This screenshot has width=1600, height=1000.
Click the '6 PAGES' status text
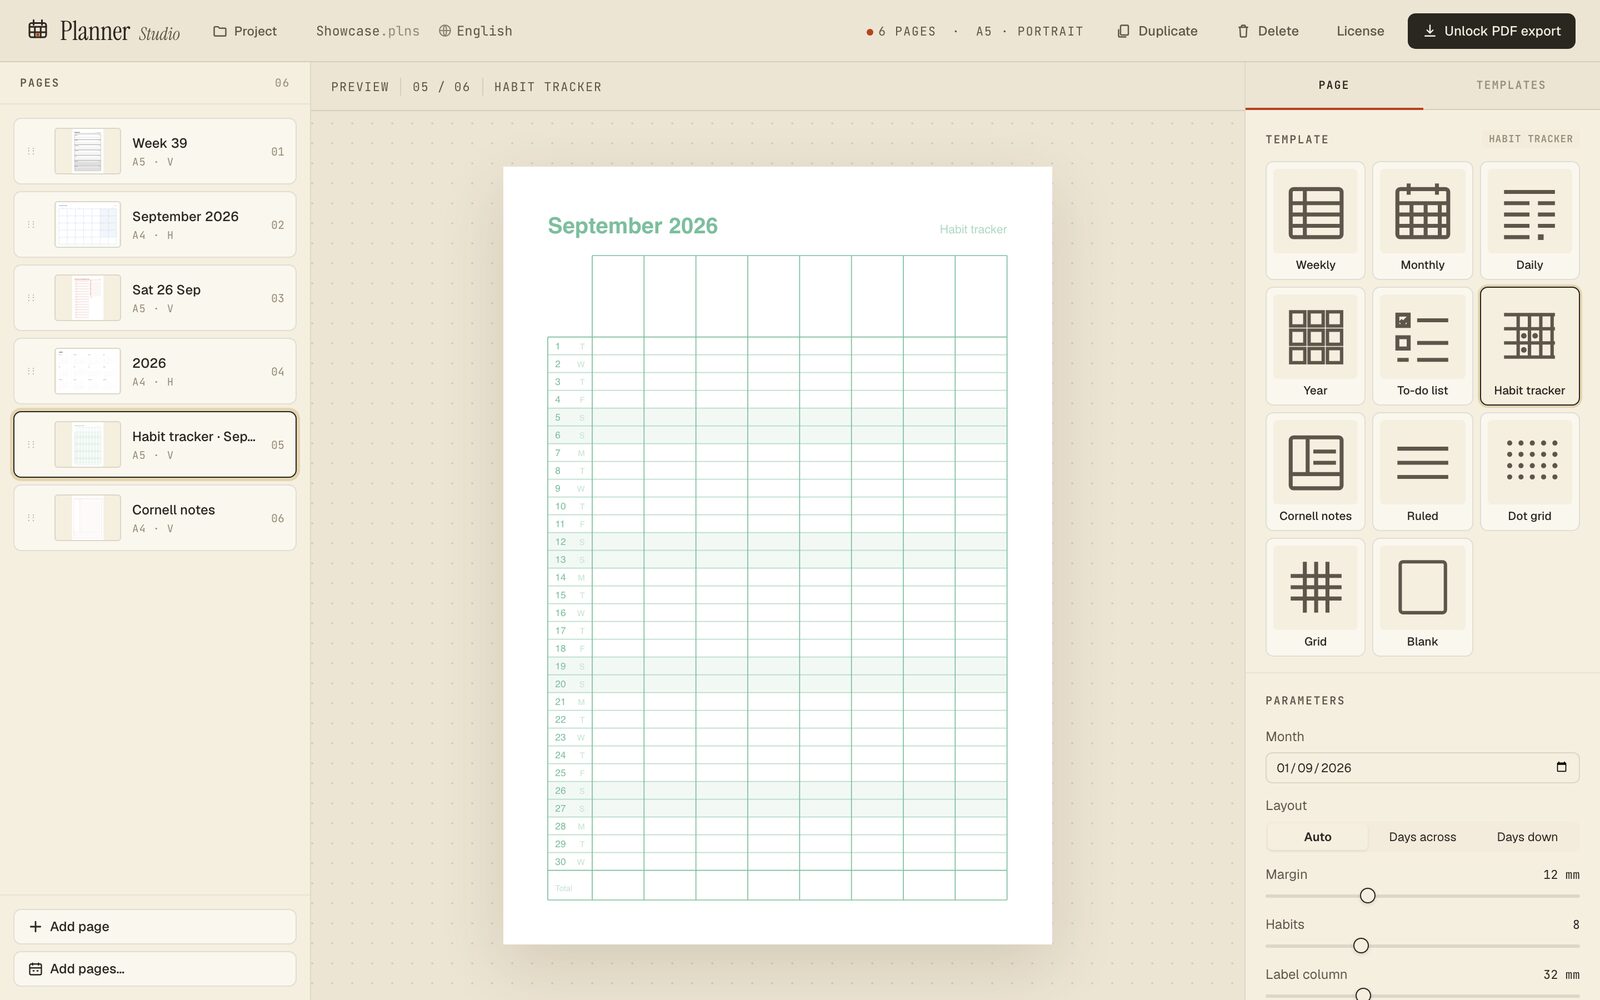907,31
